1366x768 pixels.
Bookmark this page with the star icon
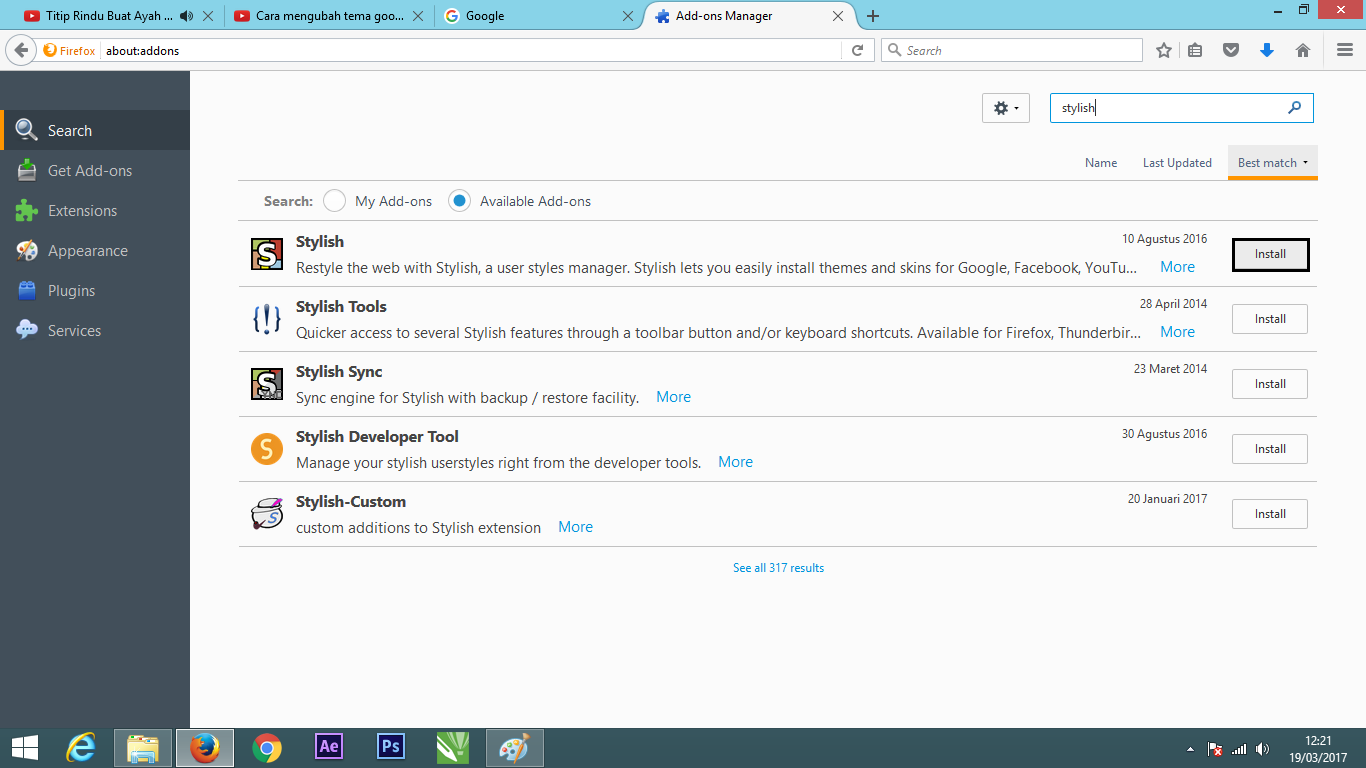tap(1164, 50)
